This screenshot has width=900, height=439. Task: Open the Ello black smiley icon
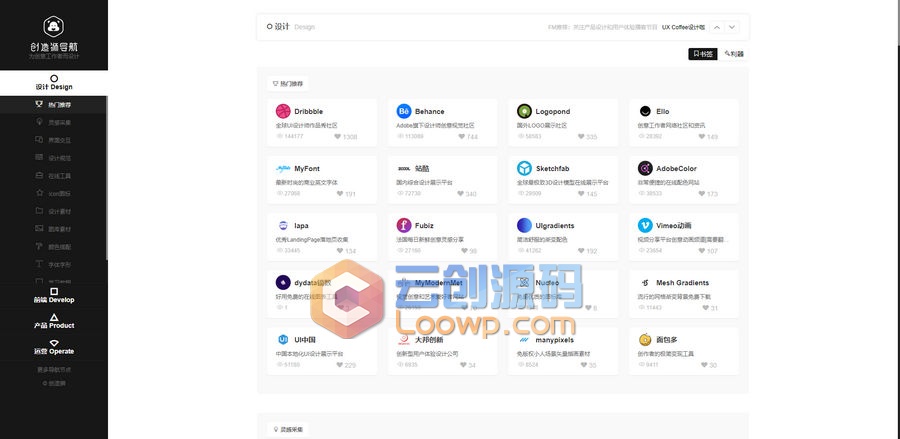point(645,111)
